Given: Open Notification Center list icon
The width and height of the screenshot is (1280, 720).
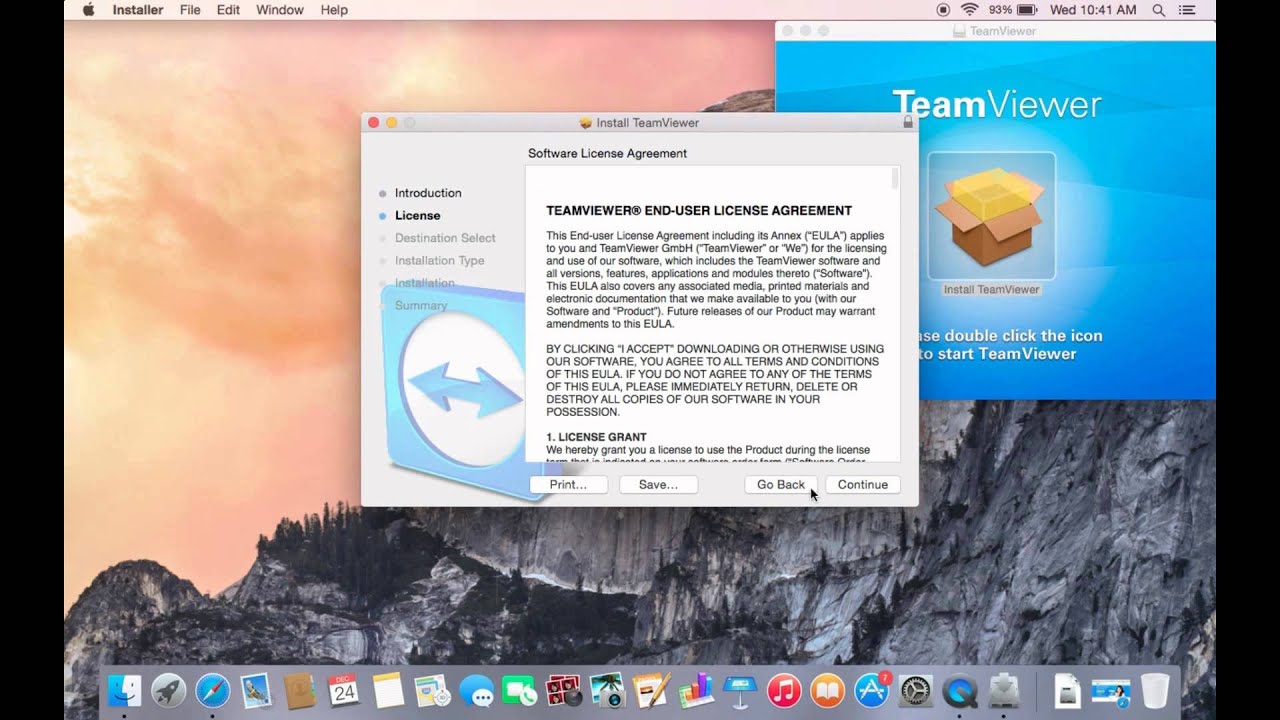Looking at the screenshot, I should pos(1187,10).
